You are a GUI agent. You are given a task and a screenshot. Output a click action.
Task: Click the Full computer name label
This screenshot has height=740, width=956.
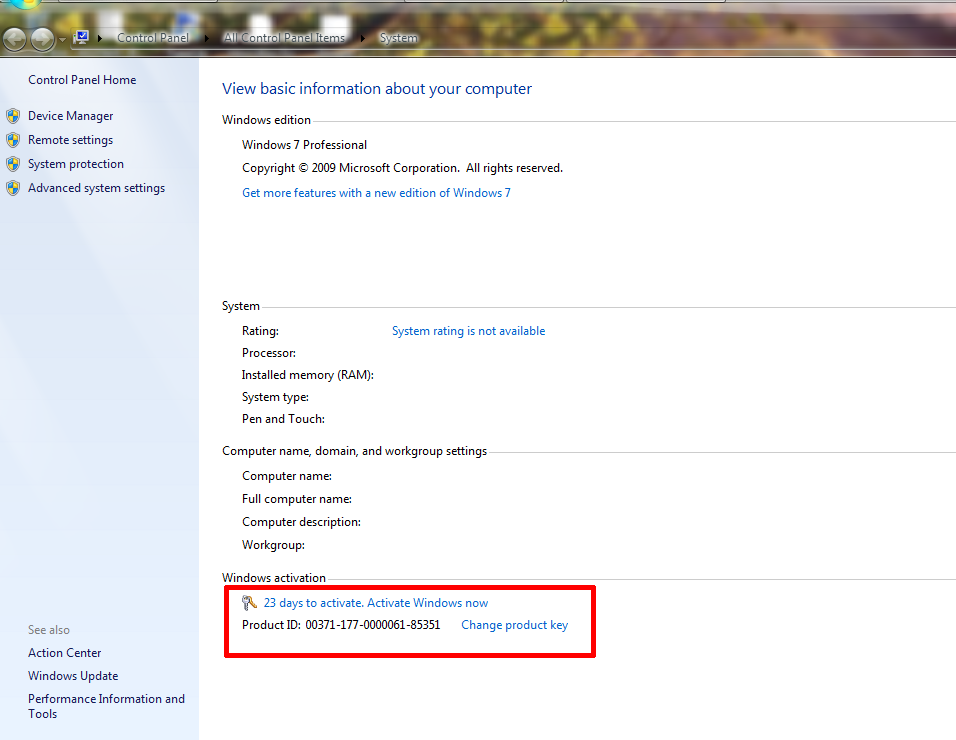click(297, 499)
